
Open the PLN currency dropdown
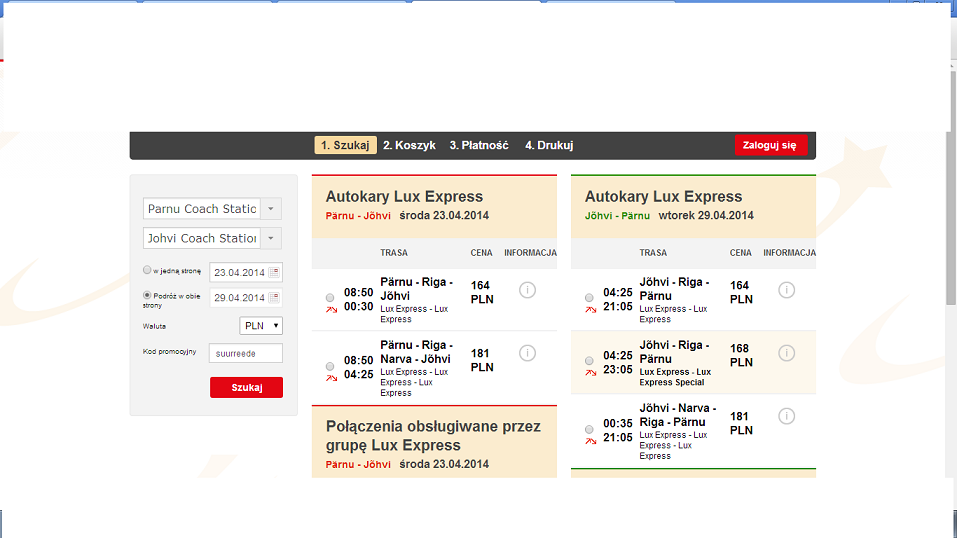pyautogui.click(x=261, y=326)
